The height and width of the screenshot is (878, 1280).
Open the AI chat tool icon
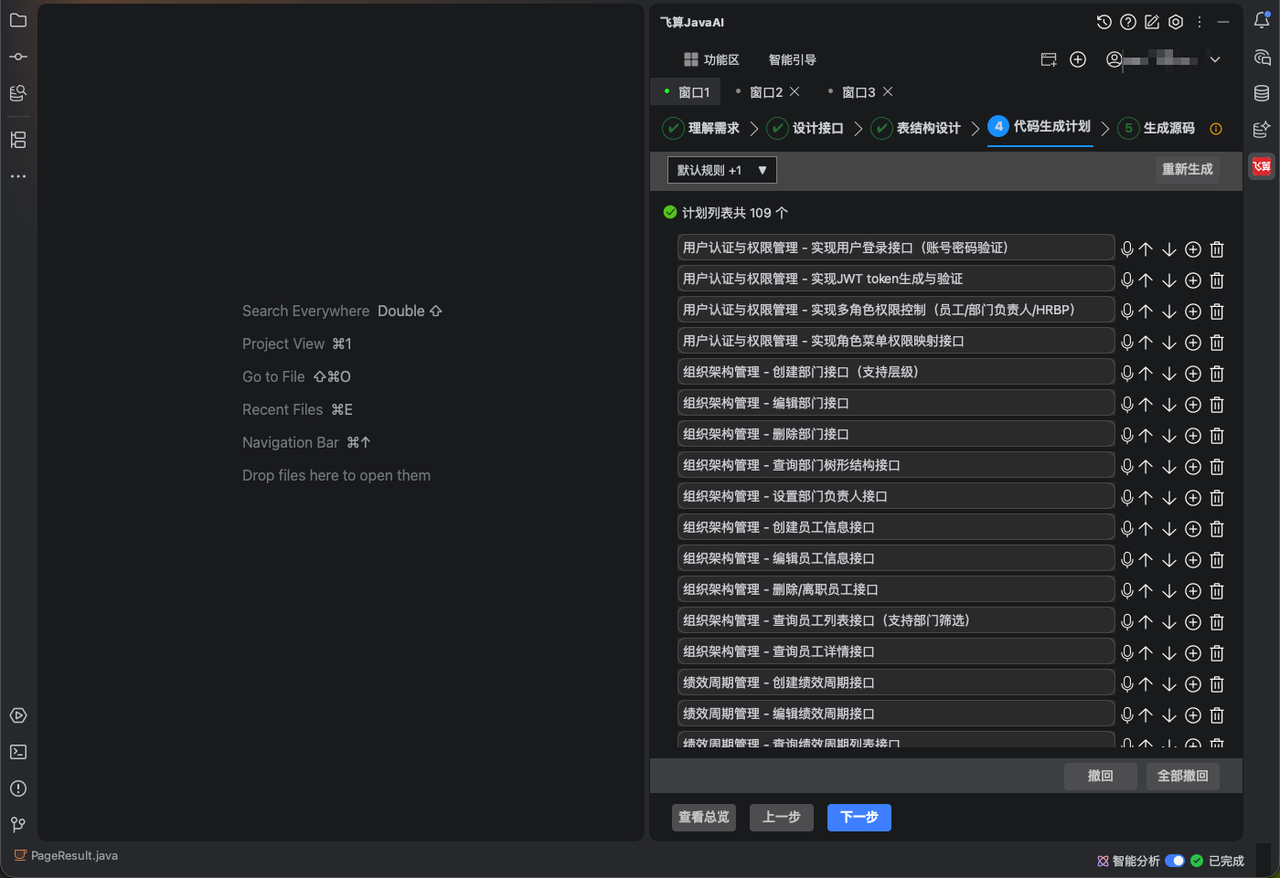pyautogui.click(x=1262, y=57)
